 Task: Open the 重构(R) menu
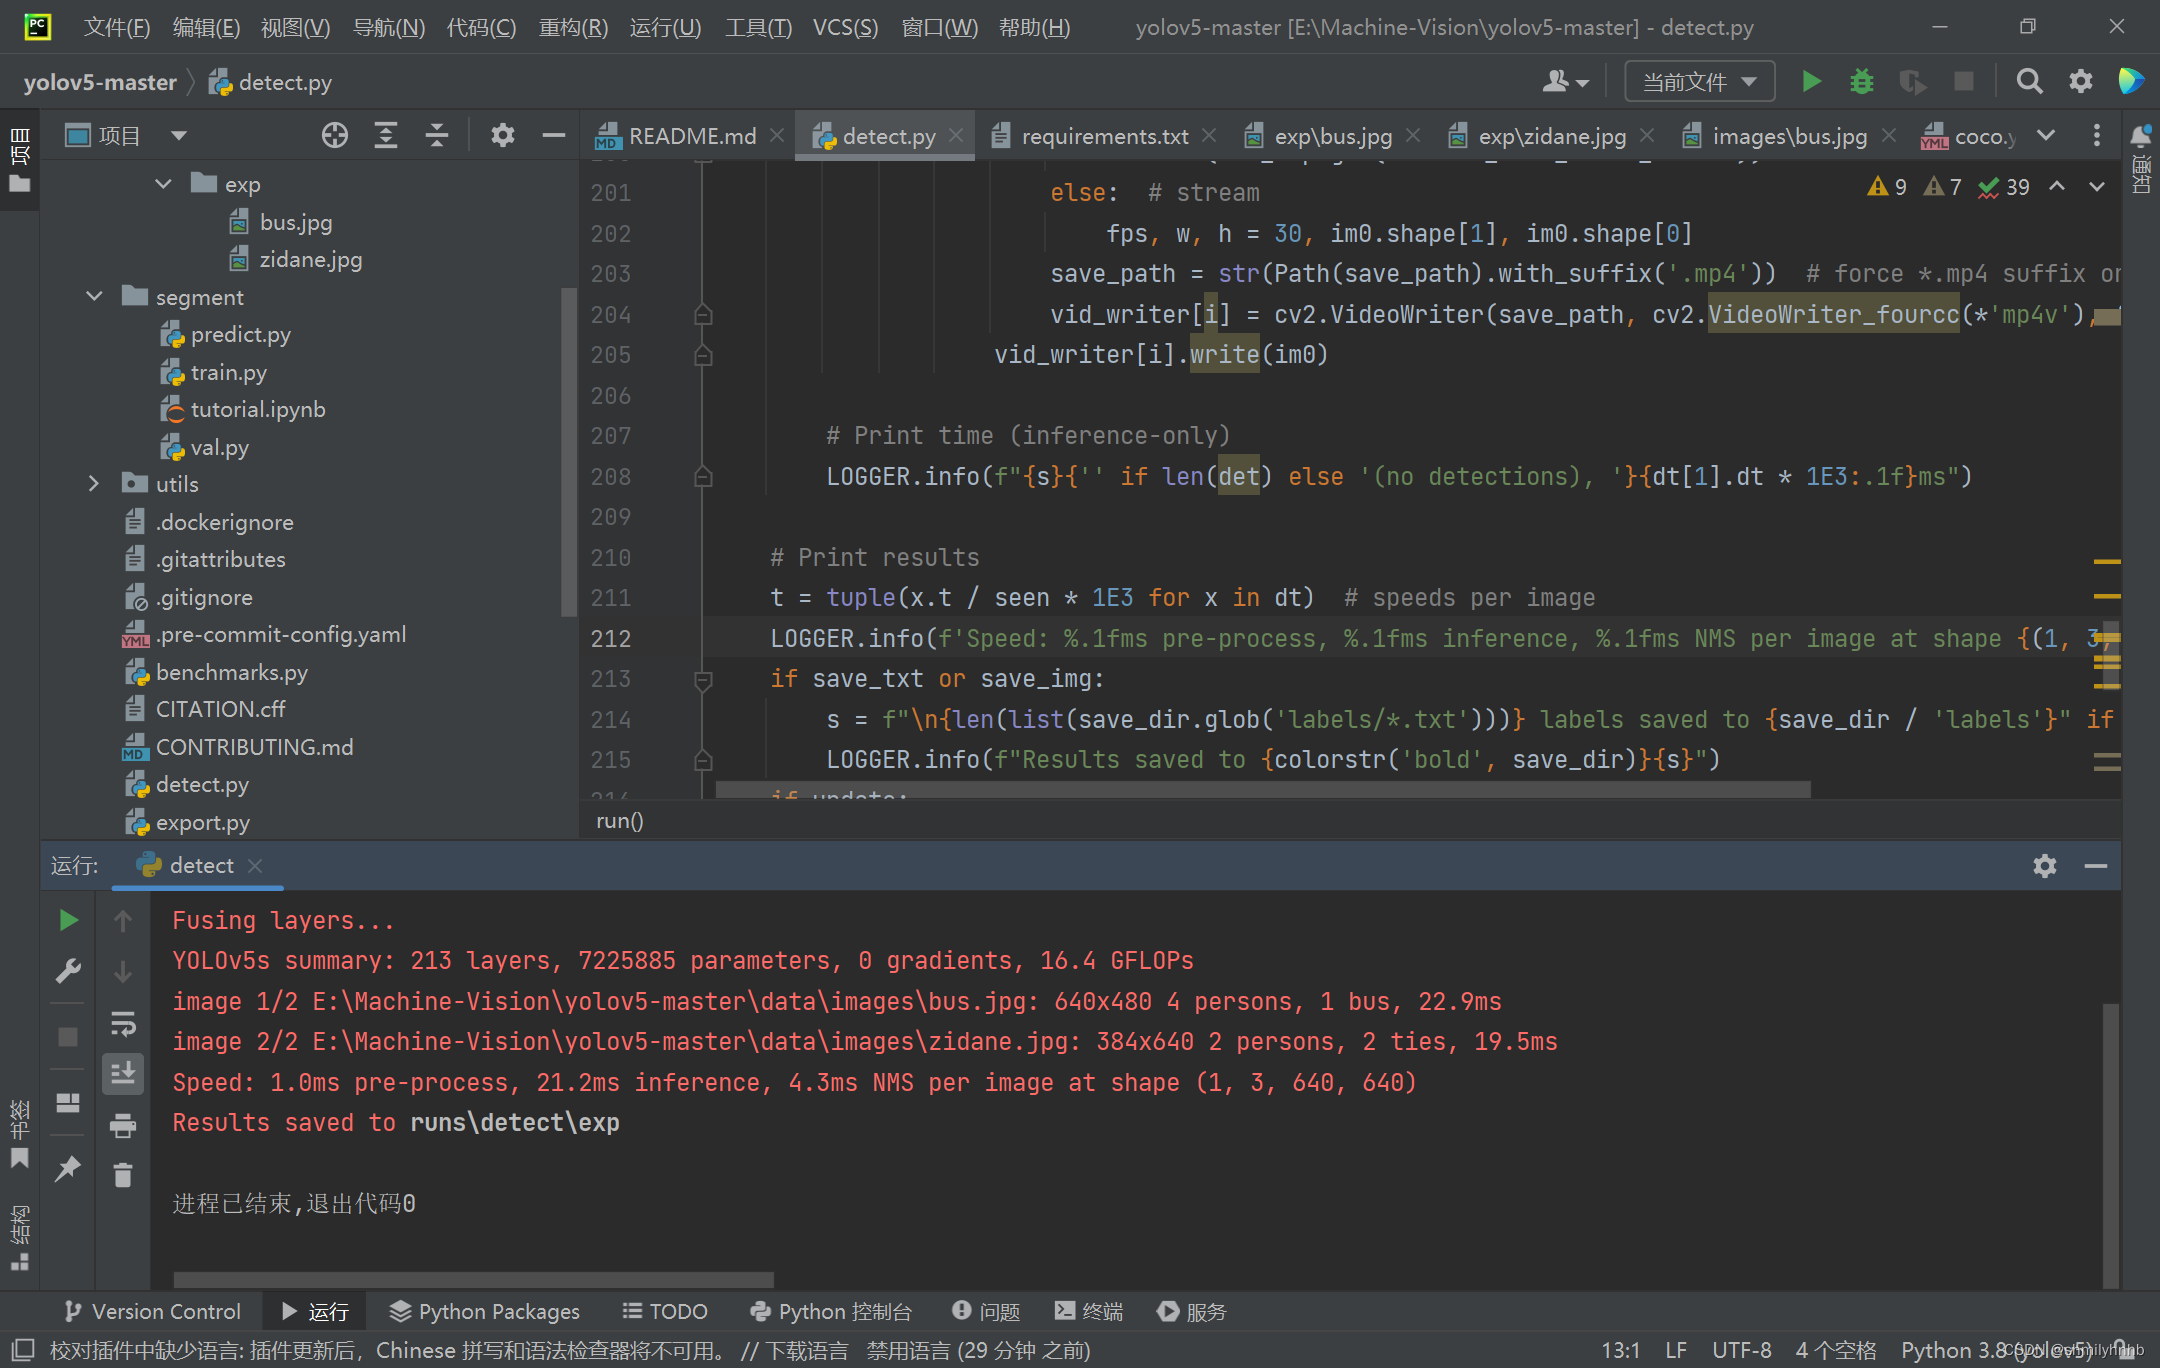tap(573, 27)
